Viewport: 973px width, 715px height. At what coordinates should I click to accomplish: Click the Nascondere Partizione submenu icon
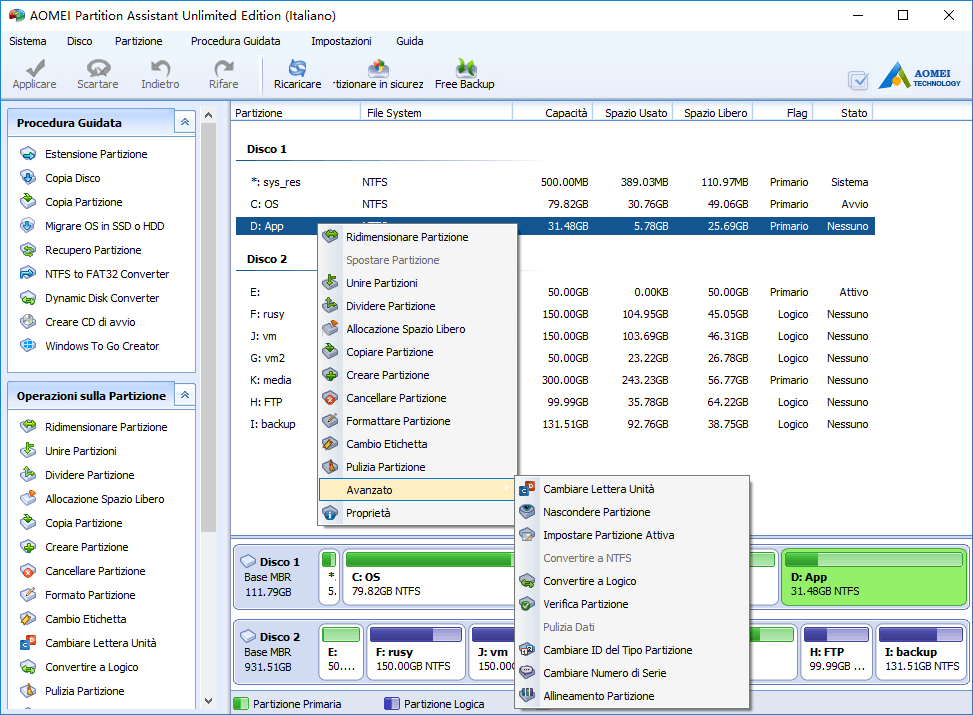pyautogui.click(x=527, y=511)
